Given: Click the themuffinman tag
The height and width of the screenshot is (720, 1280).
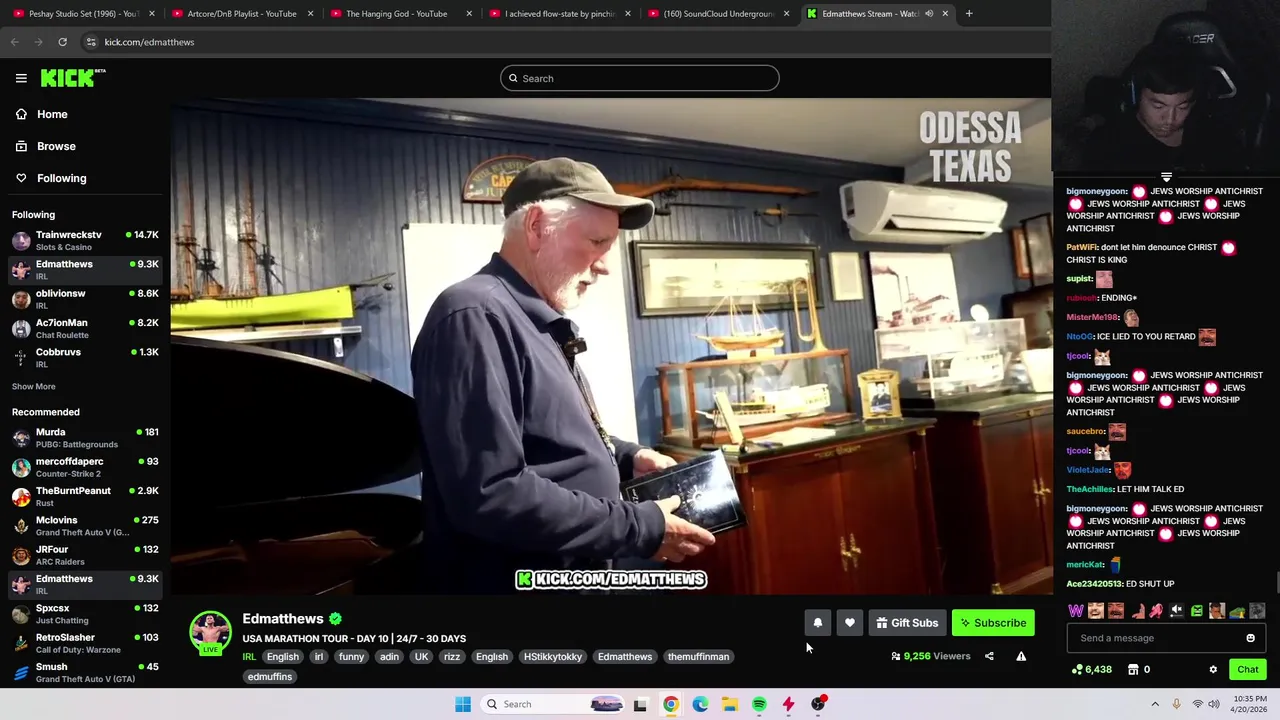Looking at the screenshot, I should (698, 657).
